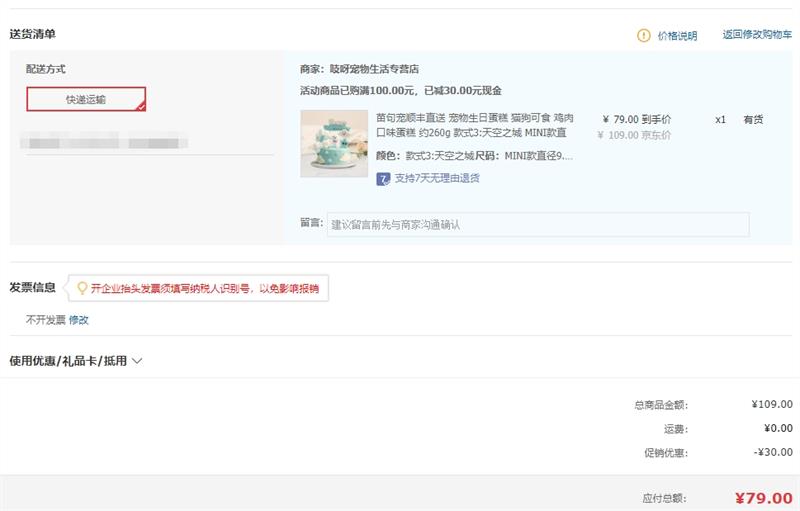Open the 价格说明 text link
800x511 pixels.
click(677, 35)
